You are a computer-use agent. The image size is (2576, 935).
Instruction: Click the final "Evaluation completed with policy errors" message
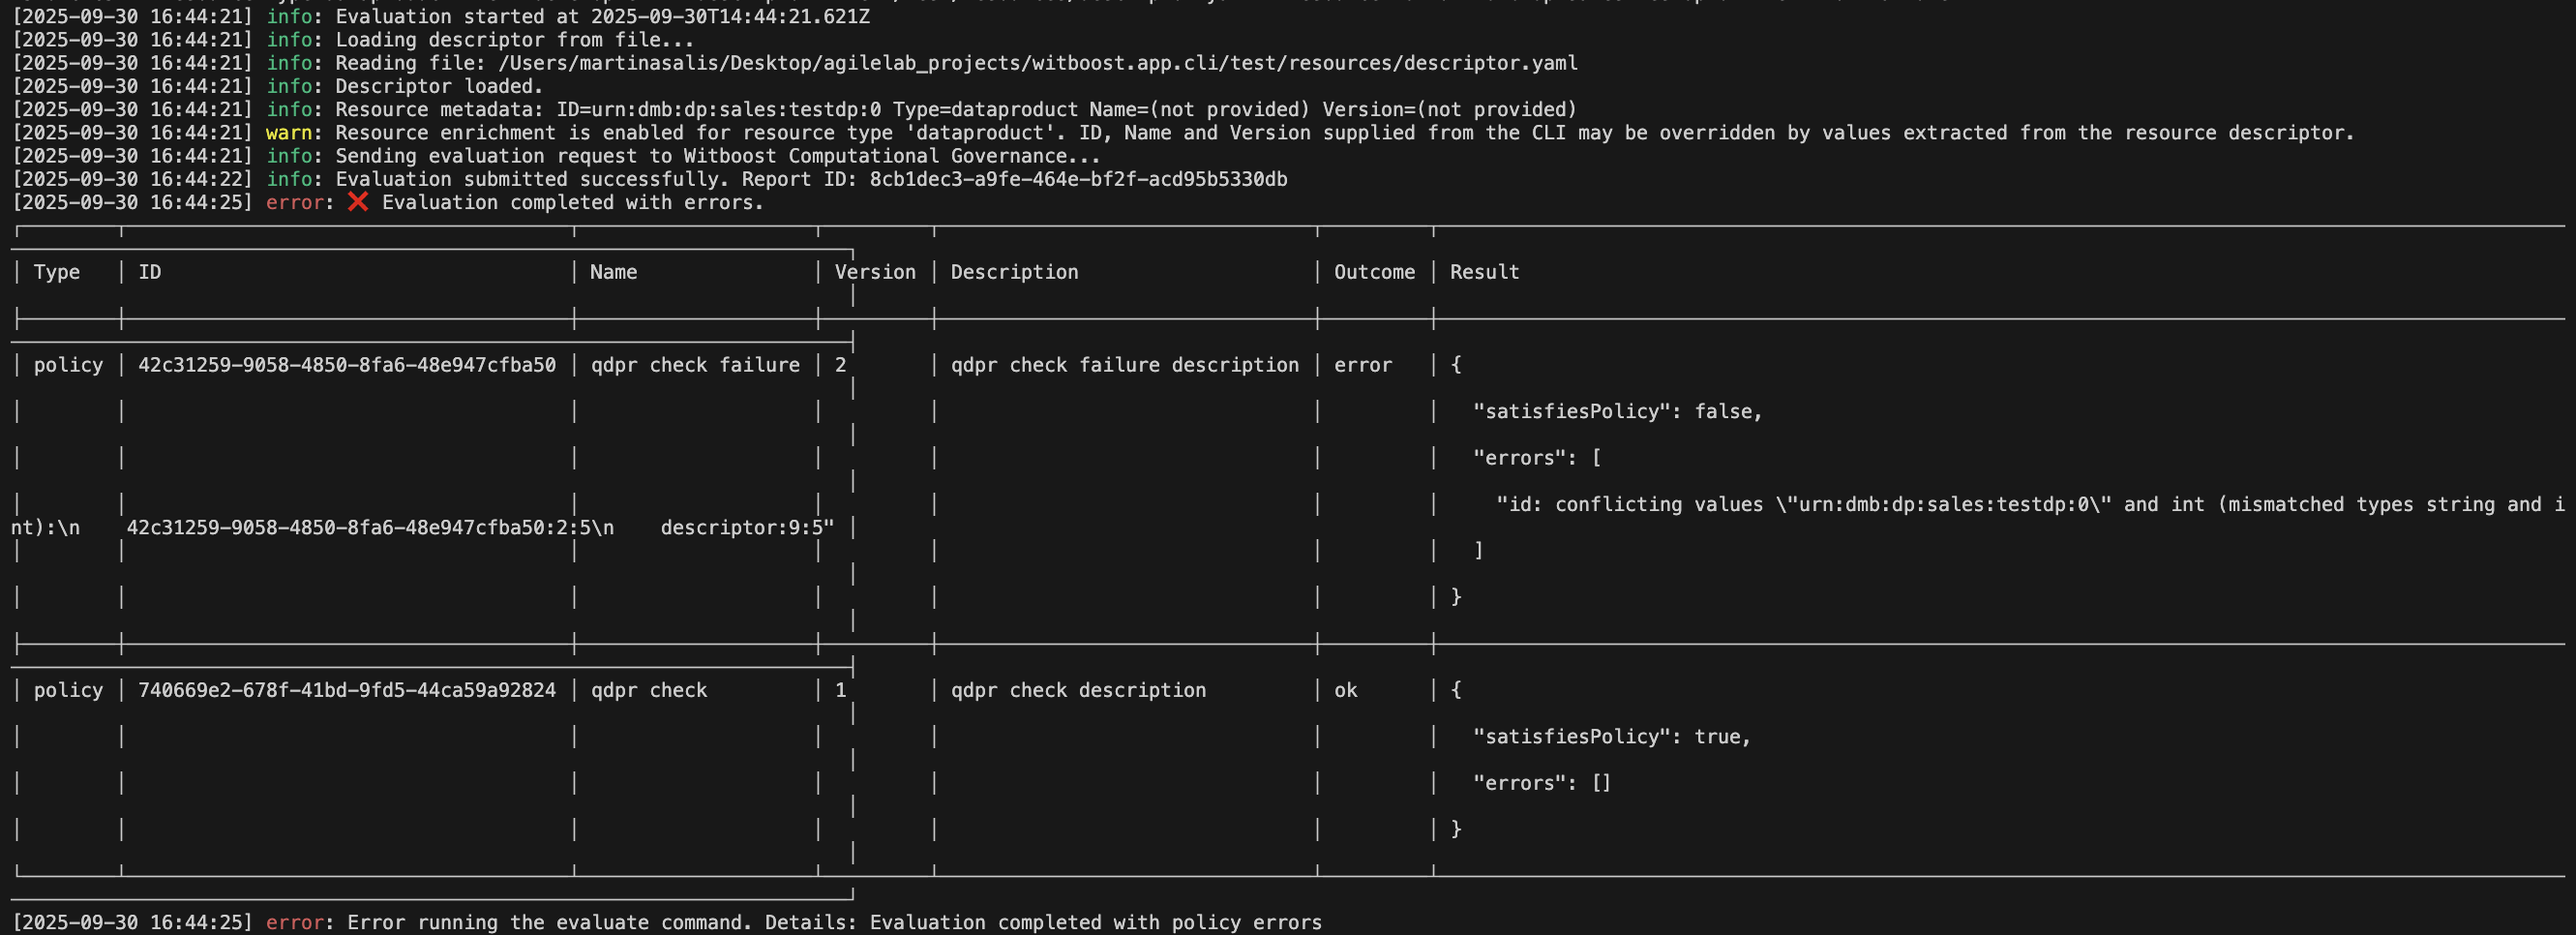click(x=1095, y=922)
